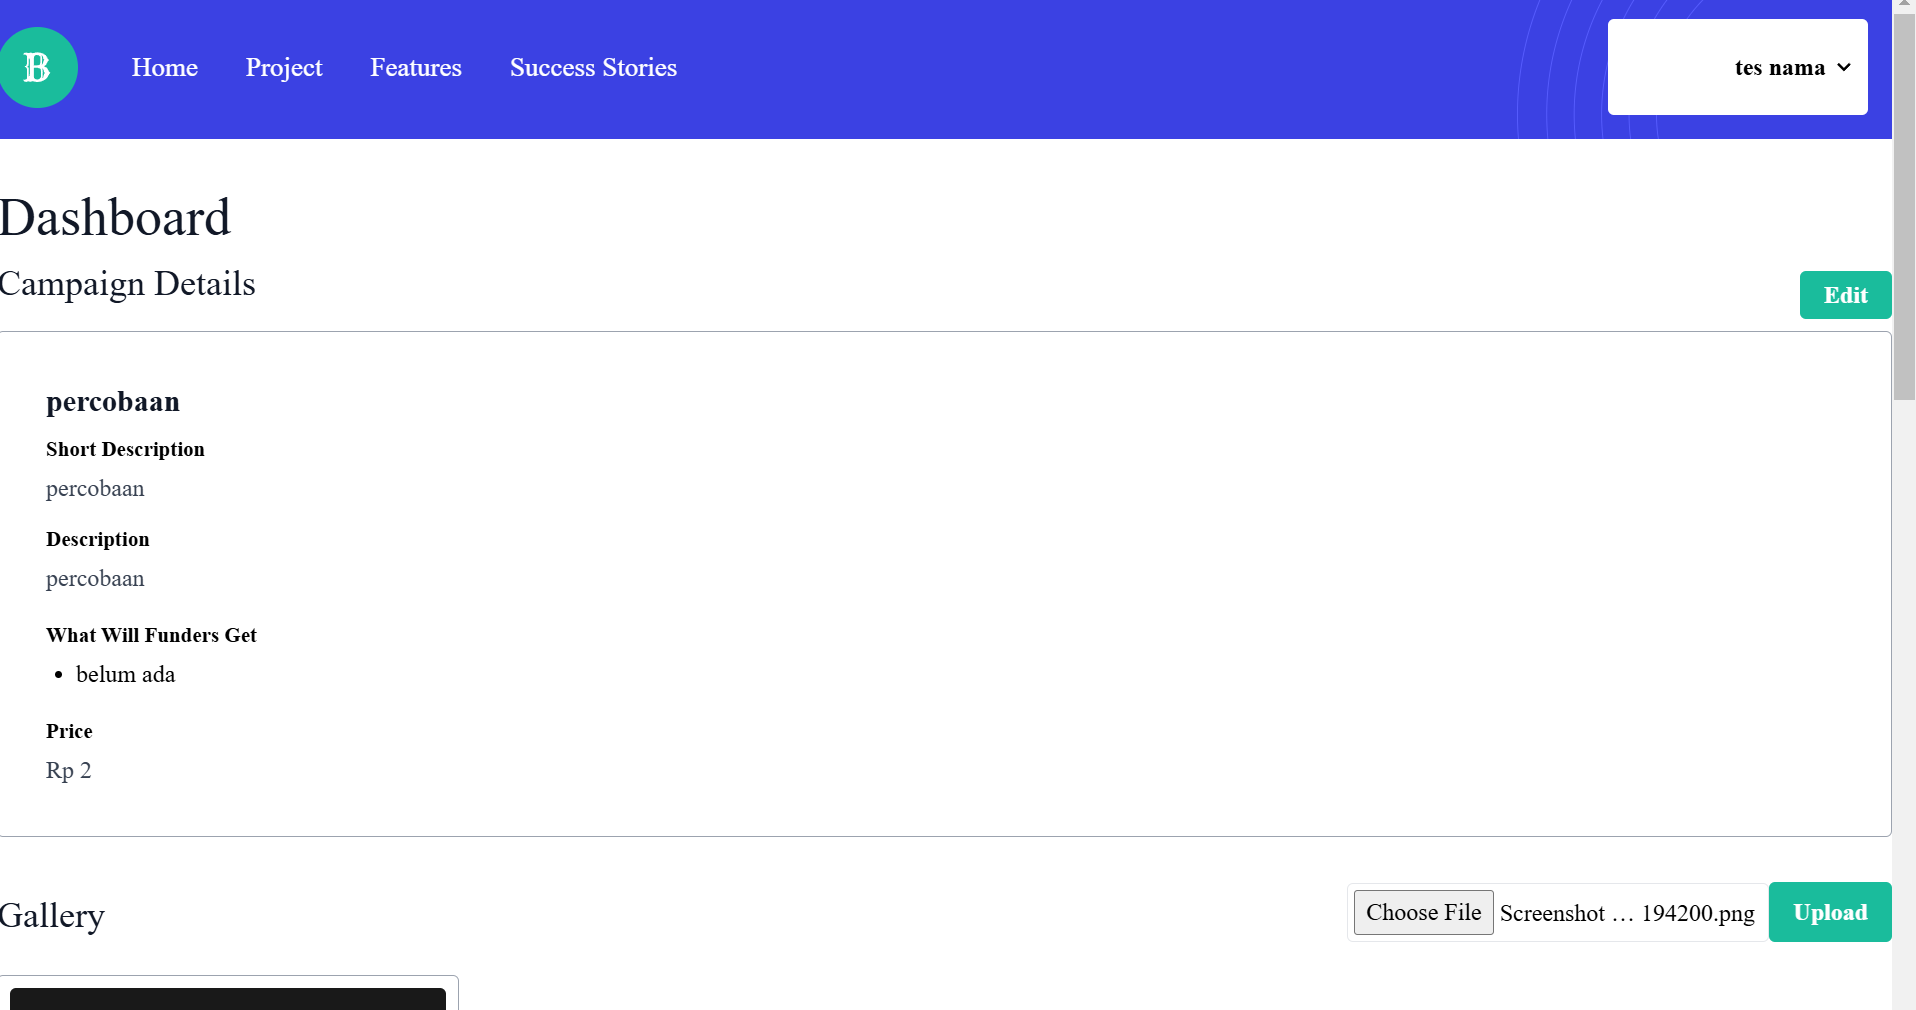Click the bold percobaan campaign title

click(113, 402)
